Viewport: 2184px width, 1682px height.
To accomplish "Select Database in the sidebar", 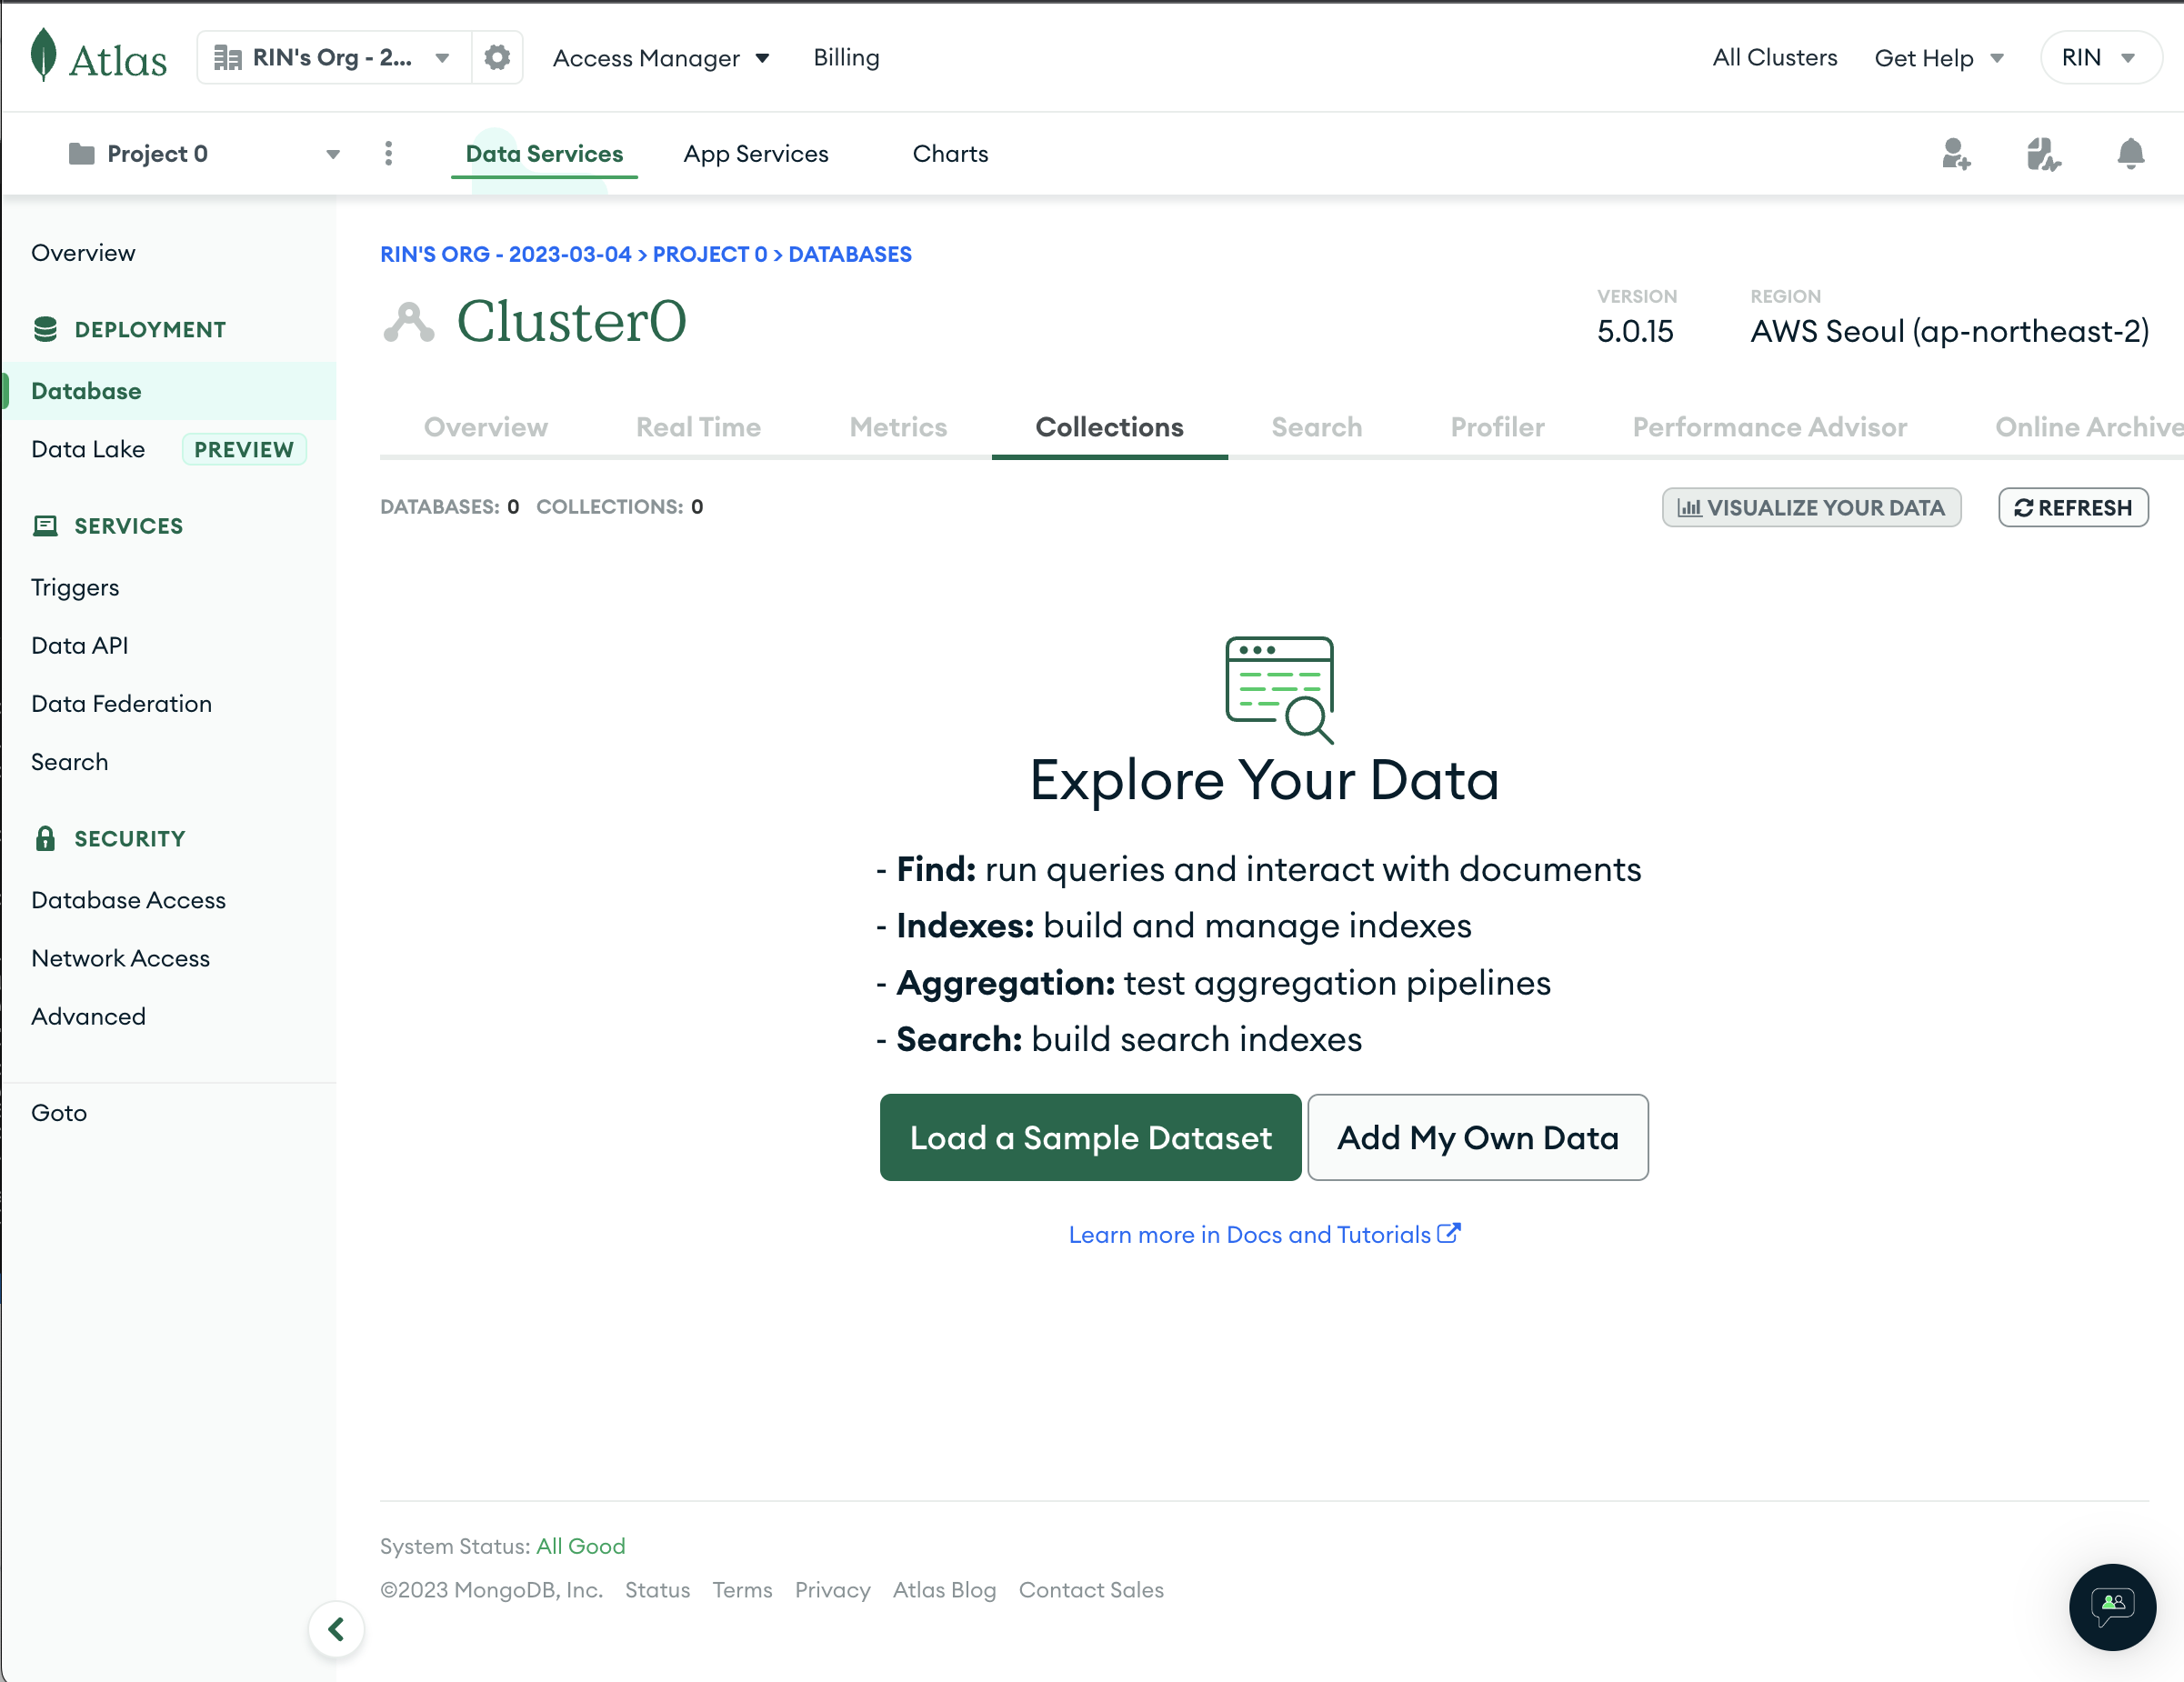I will click(x=168, y=391).
